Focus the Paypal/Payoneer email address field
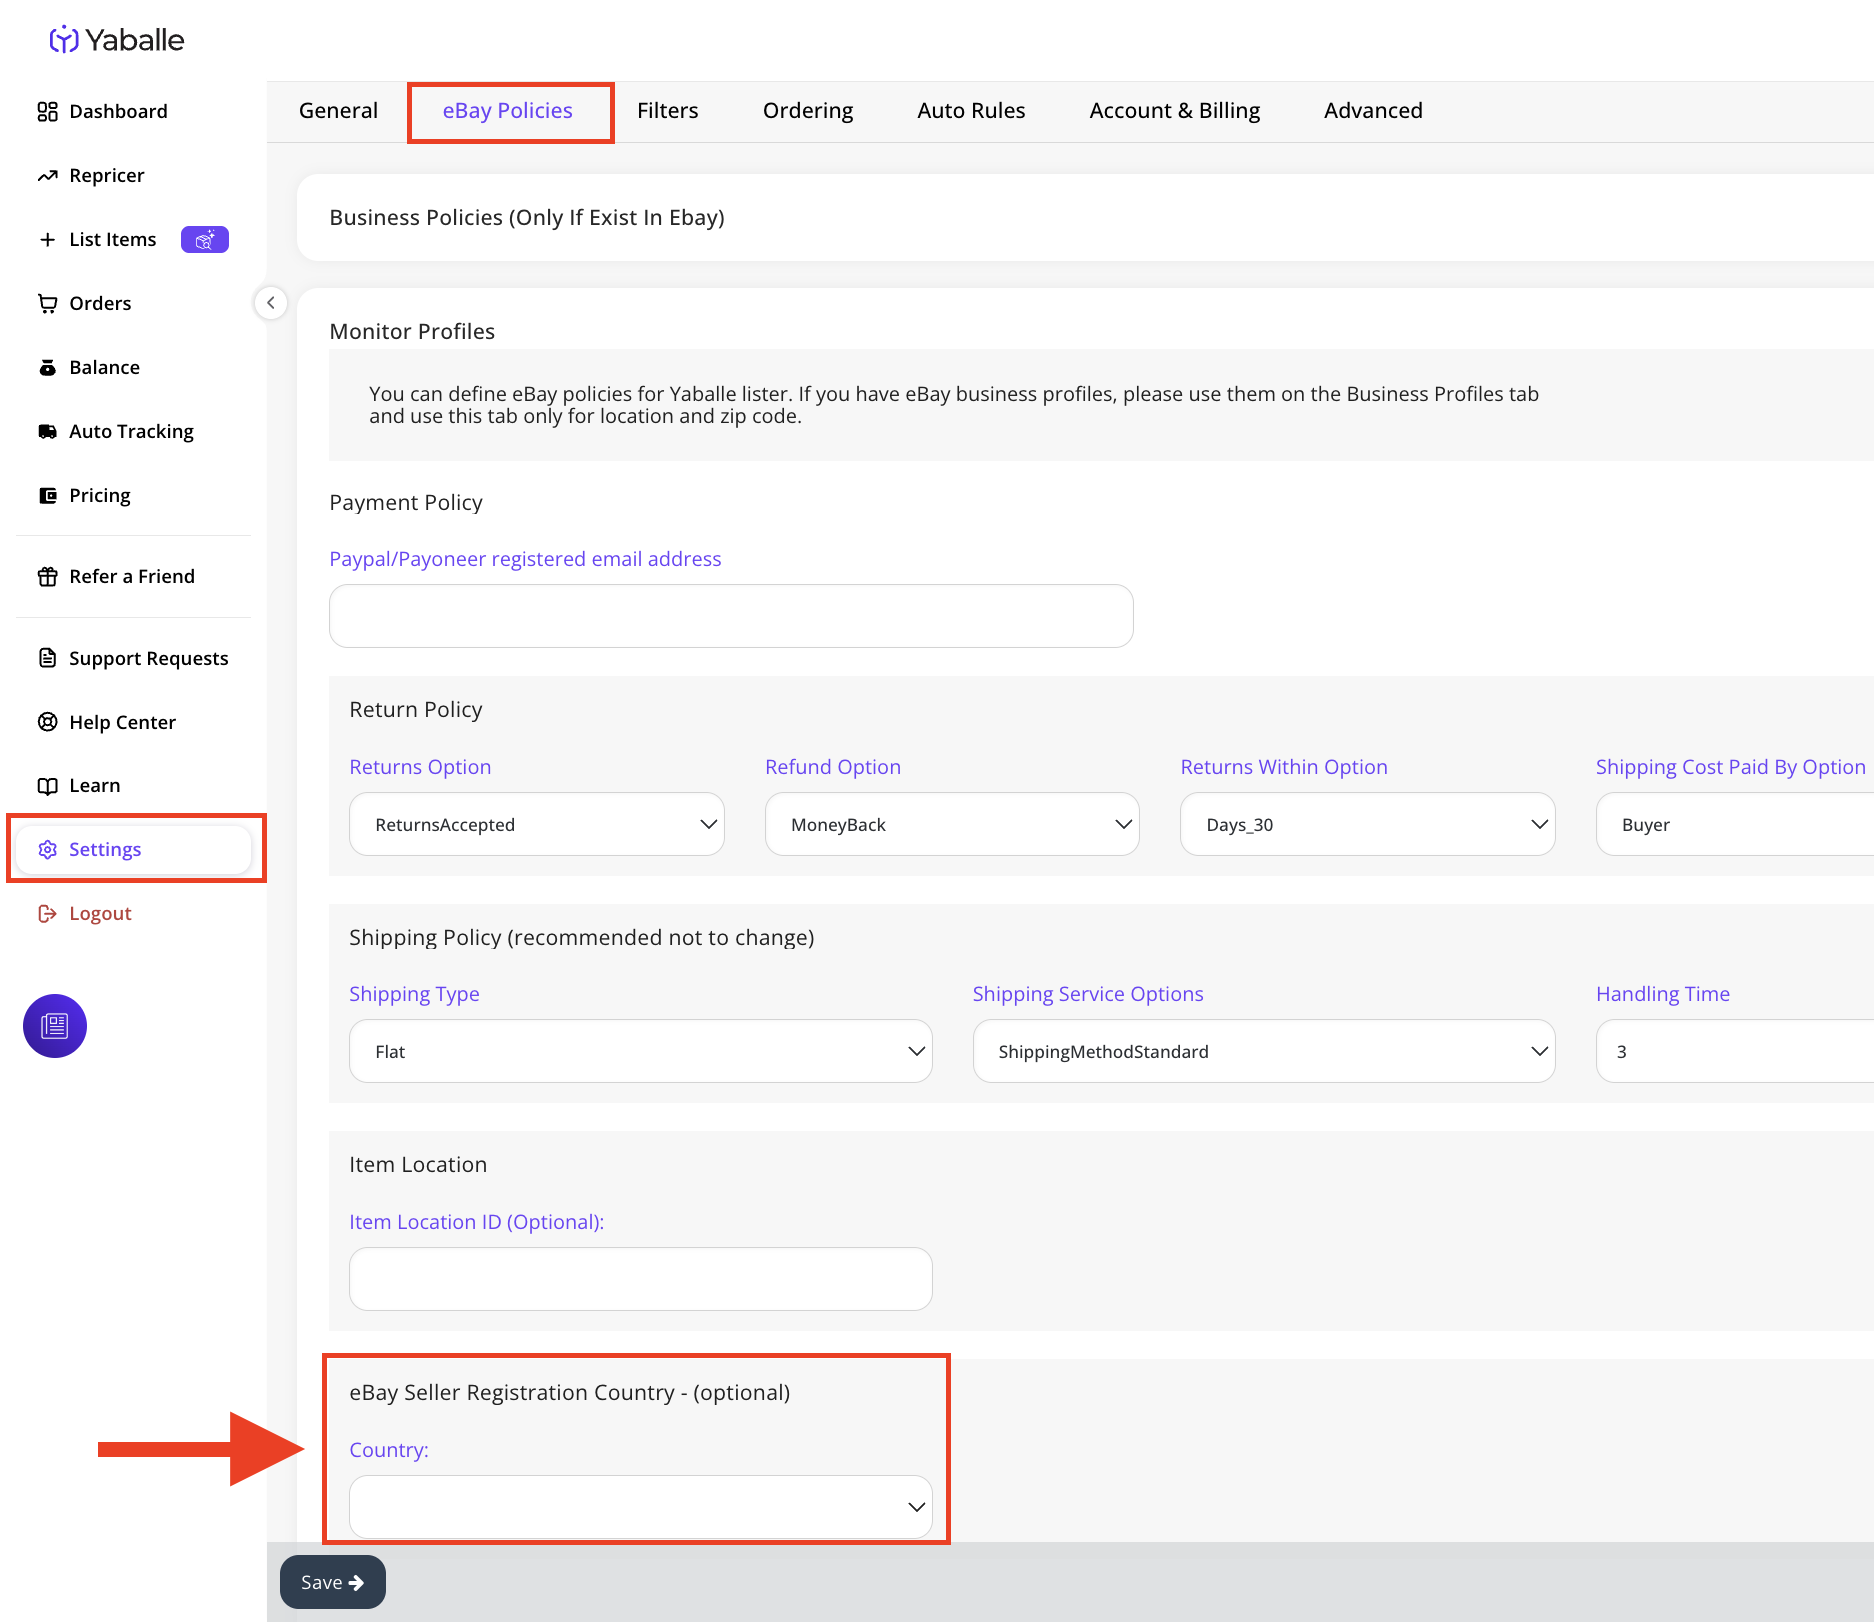Image resolution: width=1874 pixels, height=1622 pixels. pyautogui.click(x=731, y=616)
